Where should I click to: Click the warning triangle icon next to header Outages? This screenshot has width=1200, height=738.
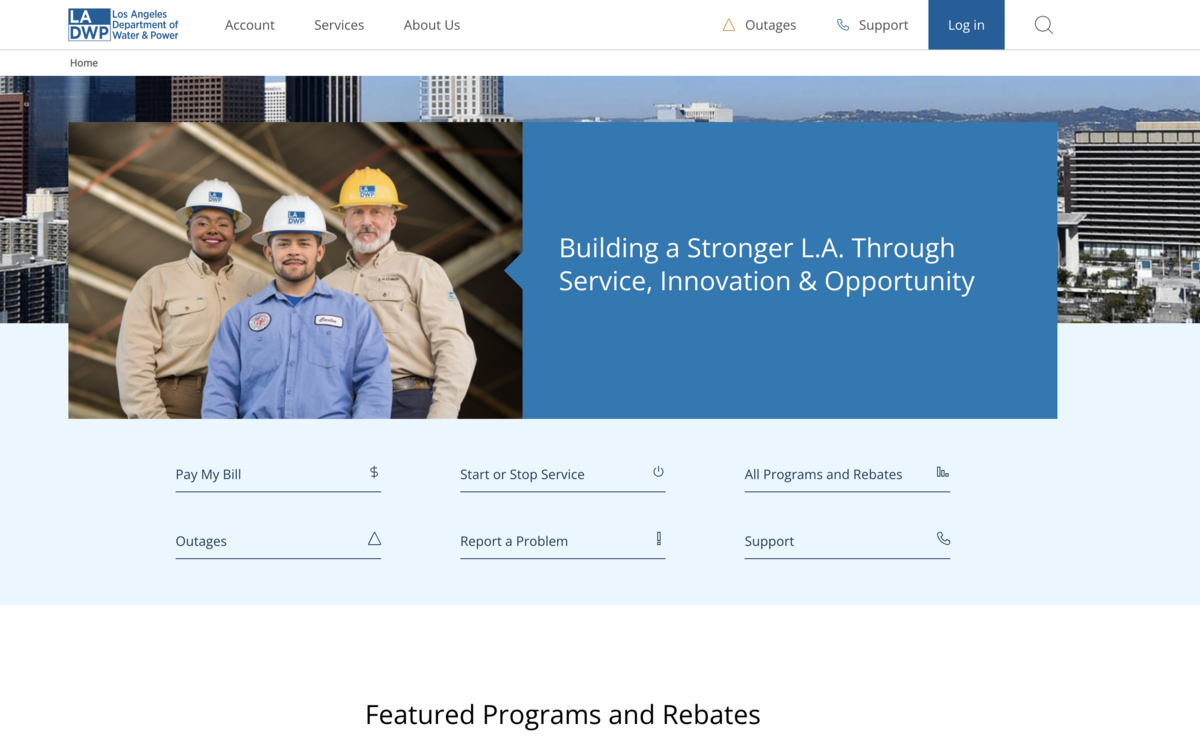click(727, 24)
